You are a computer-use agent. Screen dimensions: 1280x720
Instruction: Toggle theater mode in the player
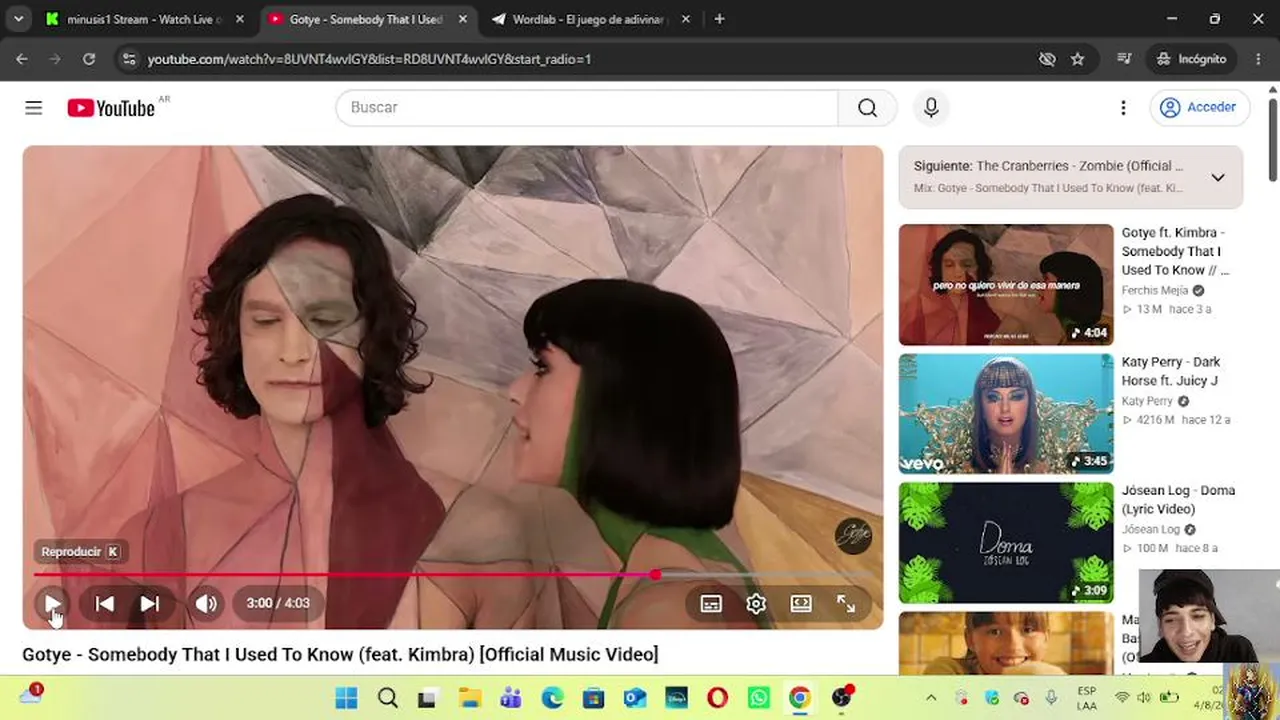point(801,603)
